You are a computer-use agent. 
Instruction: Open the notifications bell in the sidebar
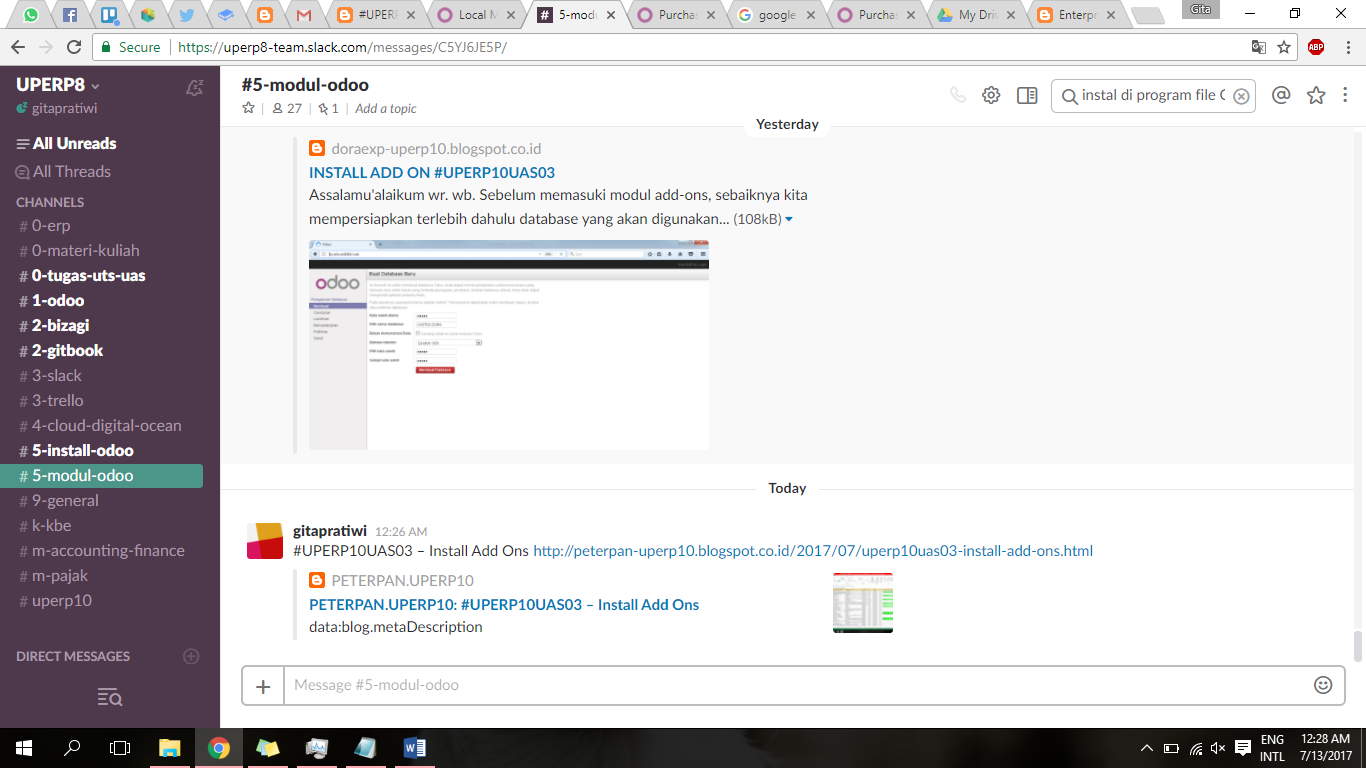pyautogui.click(x=195, y=87)
